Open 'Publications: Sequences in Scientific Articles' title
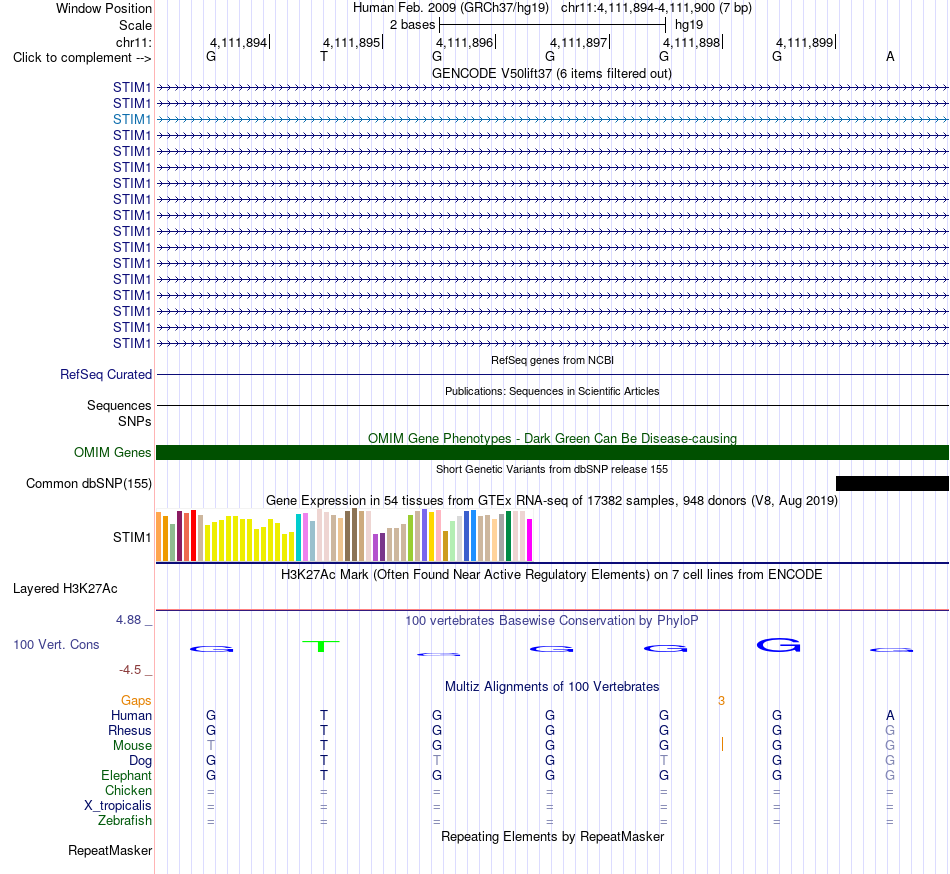The height and width of the screenshot is (874, 950). 552,391
